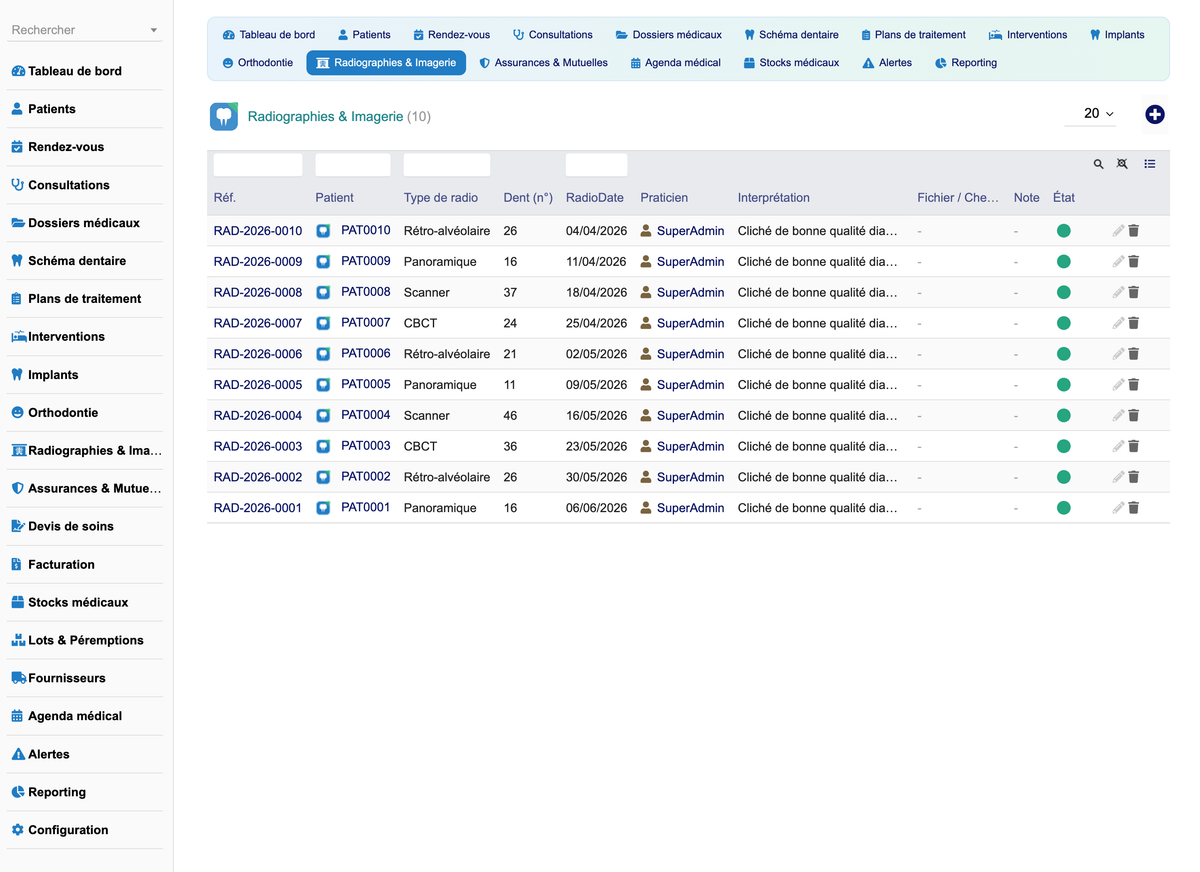Click the tooth module logo beside page title
The image size is (1200, 872).
point(224,116)
